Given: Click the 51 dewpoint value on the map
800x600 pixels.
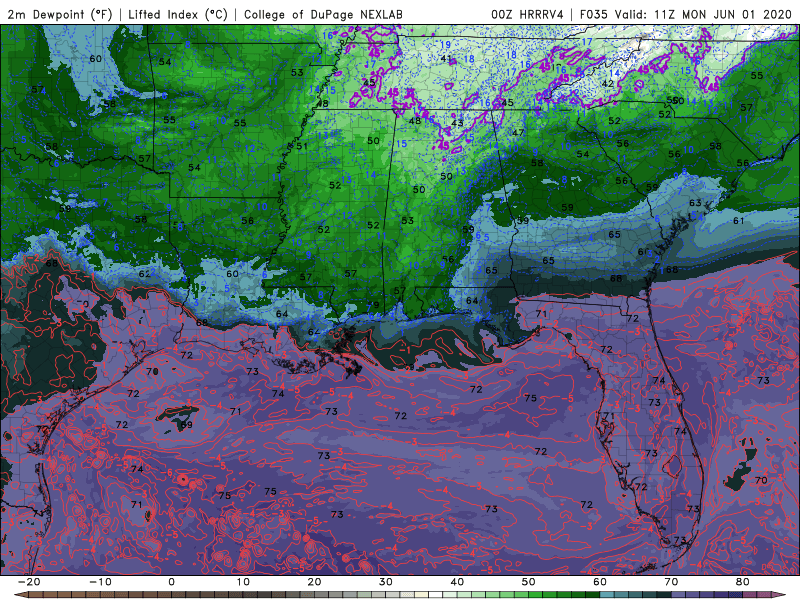Looking at the screenshot, I should 302,146.
